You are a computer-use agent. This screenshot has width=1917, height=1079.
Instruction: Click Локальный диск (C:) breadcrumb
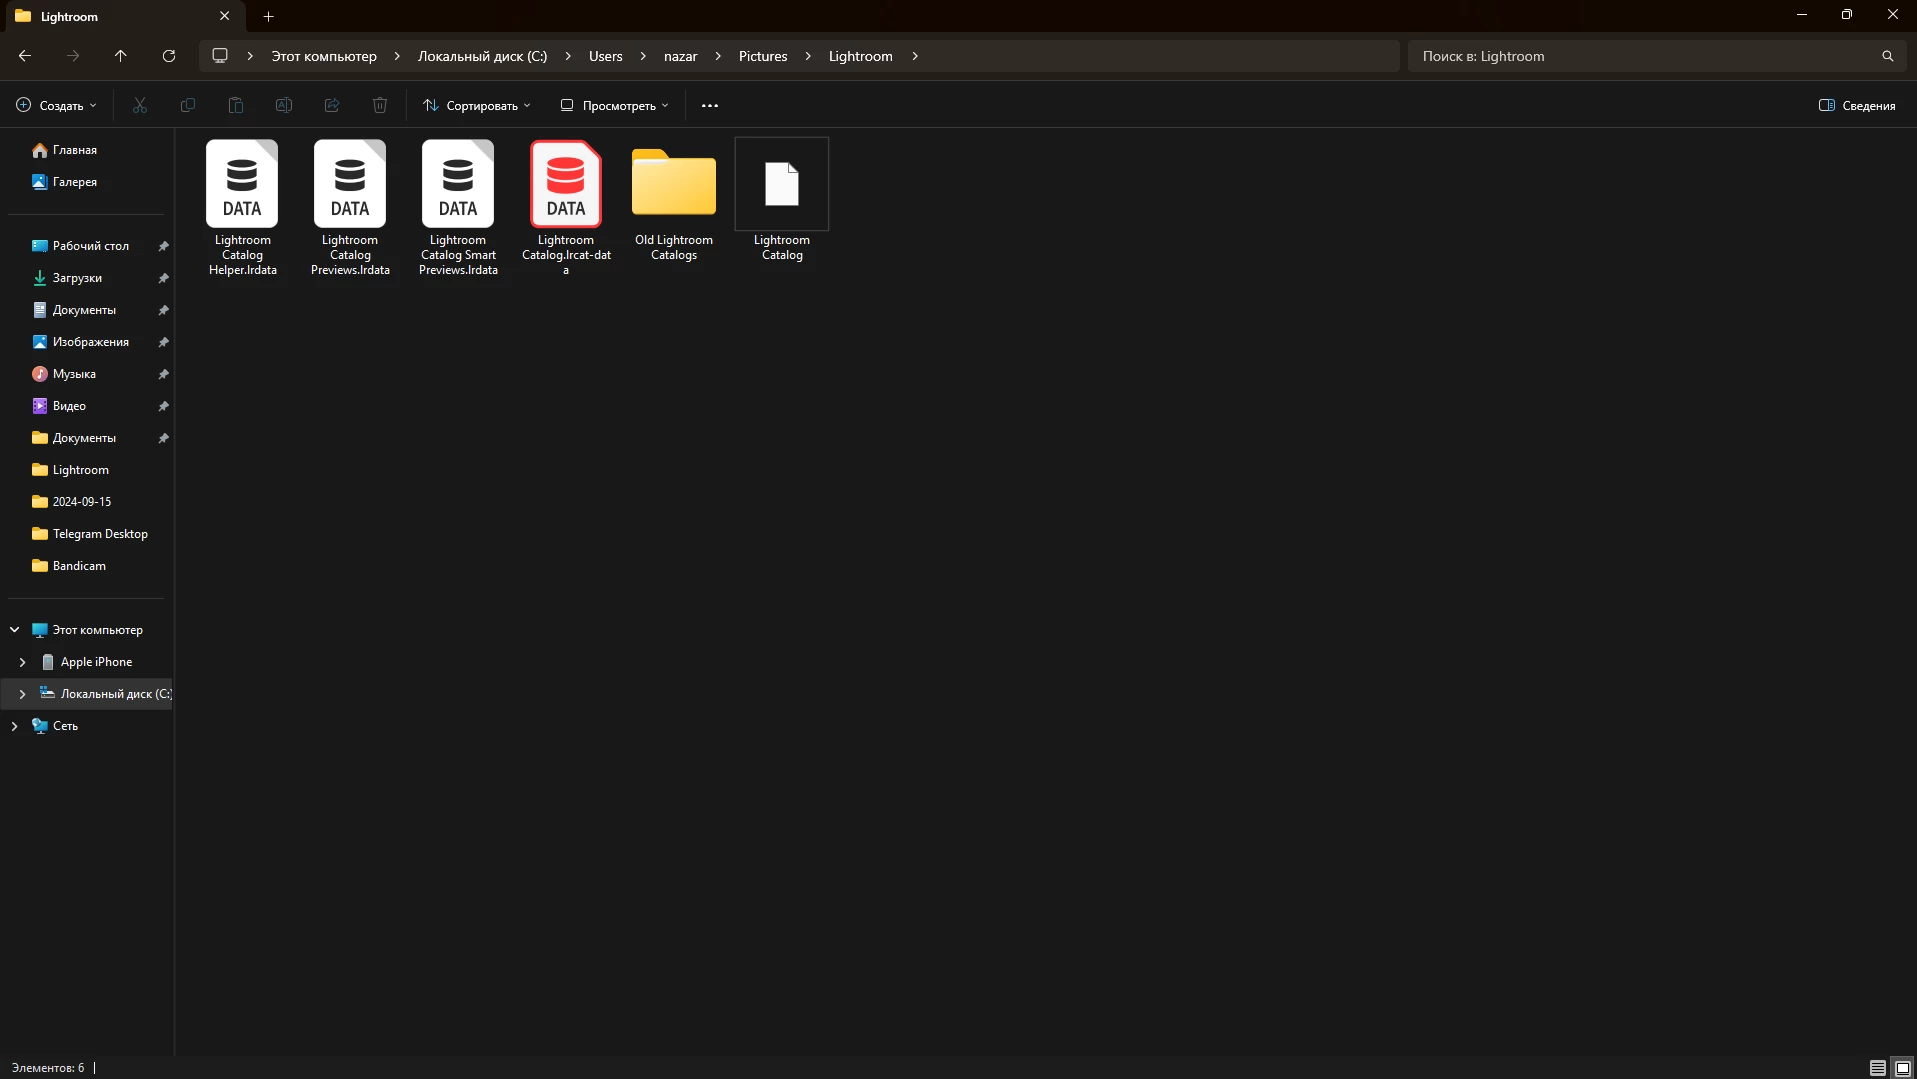coord(482,56)
